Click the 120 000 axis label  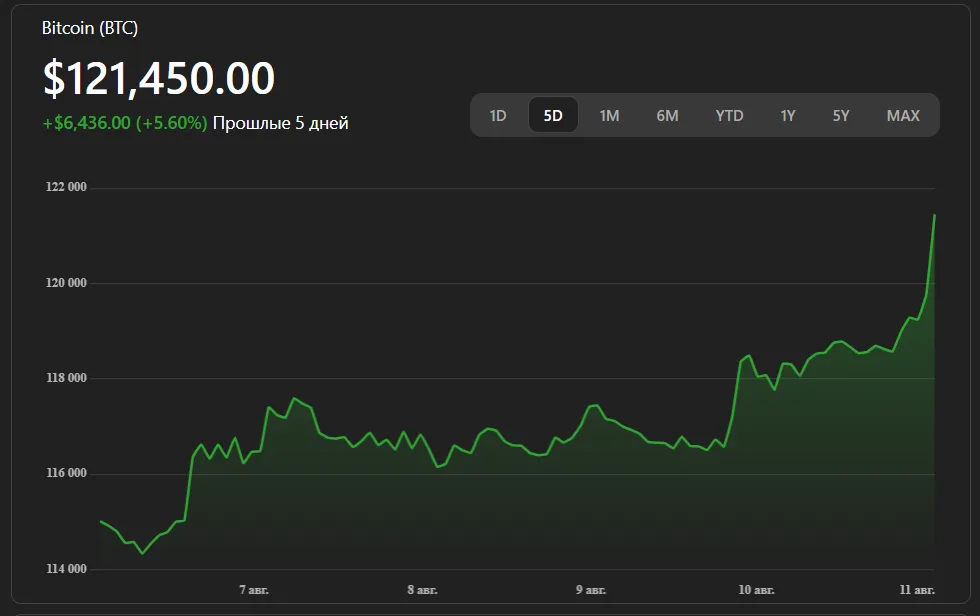(x=66, y=282)
